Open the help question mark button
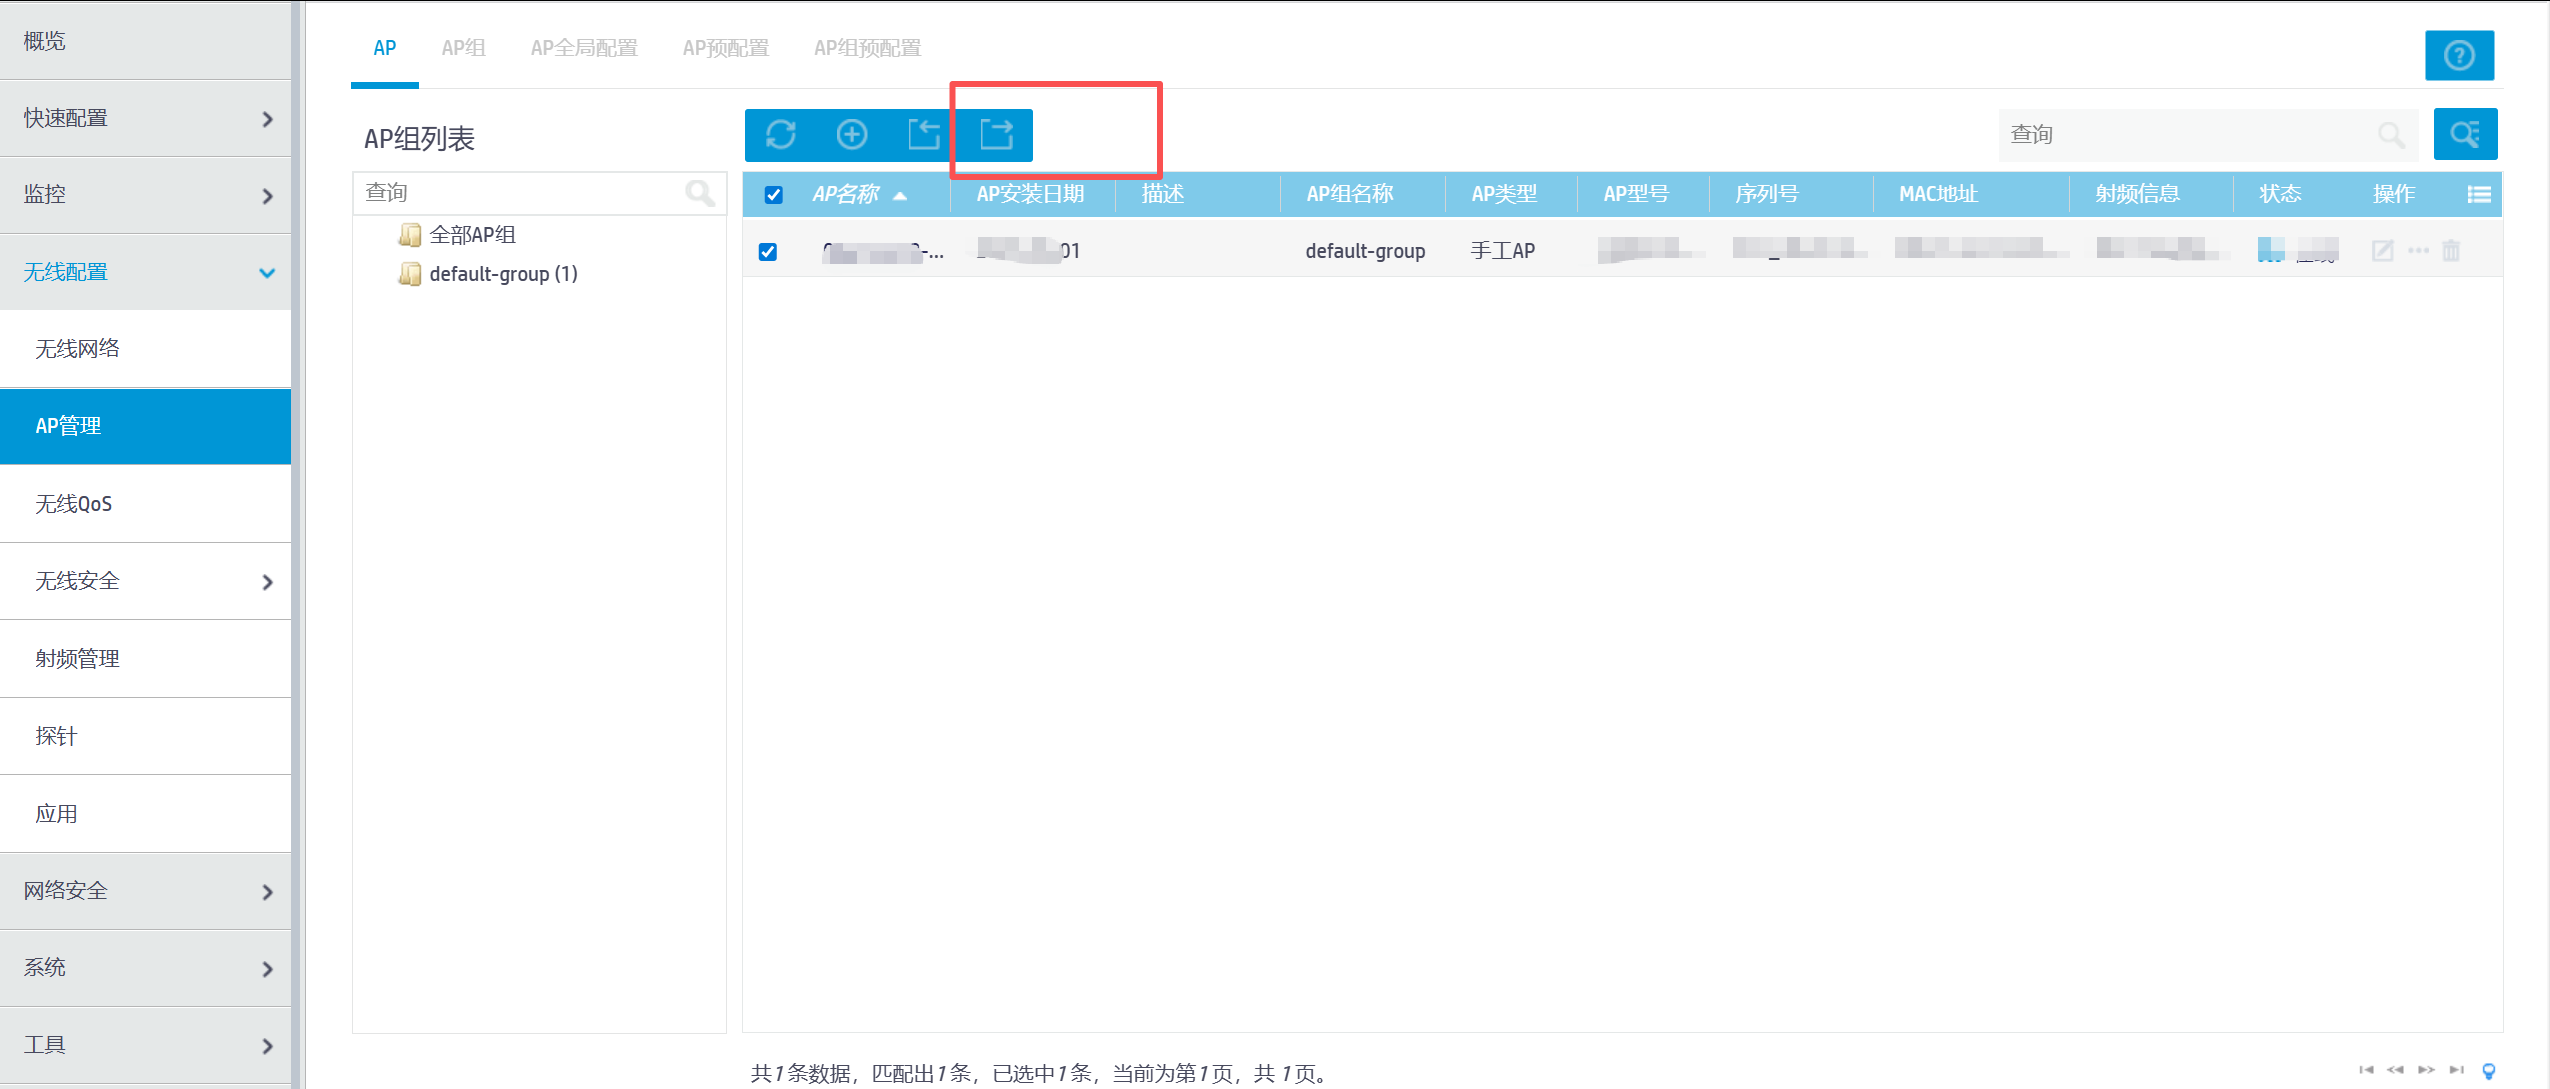This screenshot has width=2550, height=1089. pos(2459,55)
